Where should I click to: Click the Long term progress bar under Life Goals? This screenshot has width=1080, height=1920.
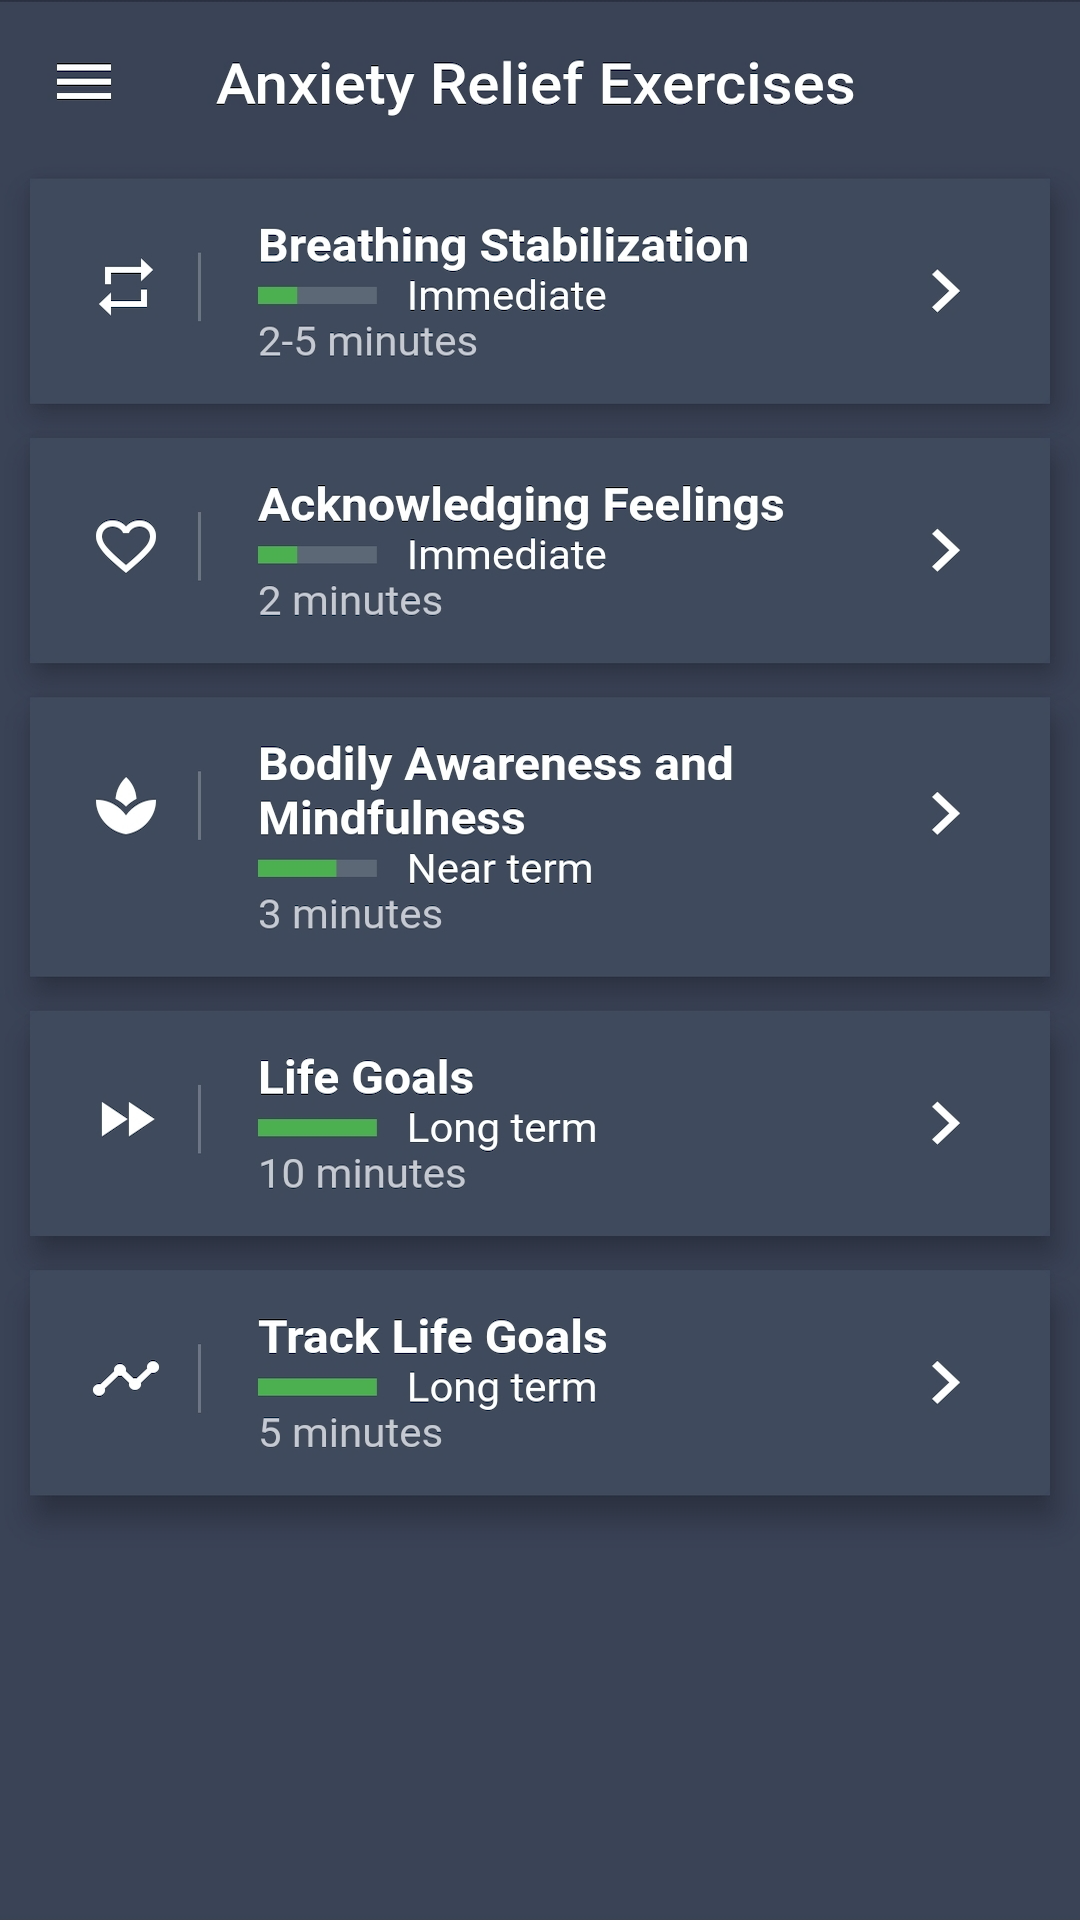coord(318,1127)
